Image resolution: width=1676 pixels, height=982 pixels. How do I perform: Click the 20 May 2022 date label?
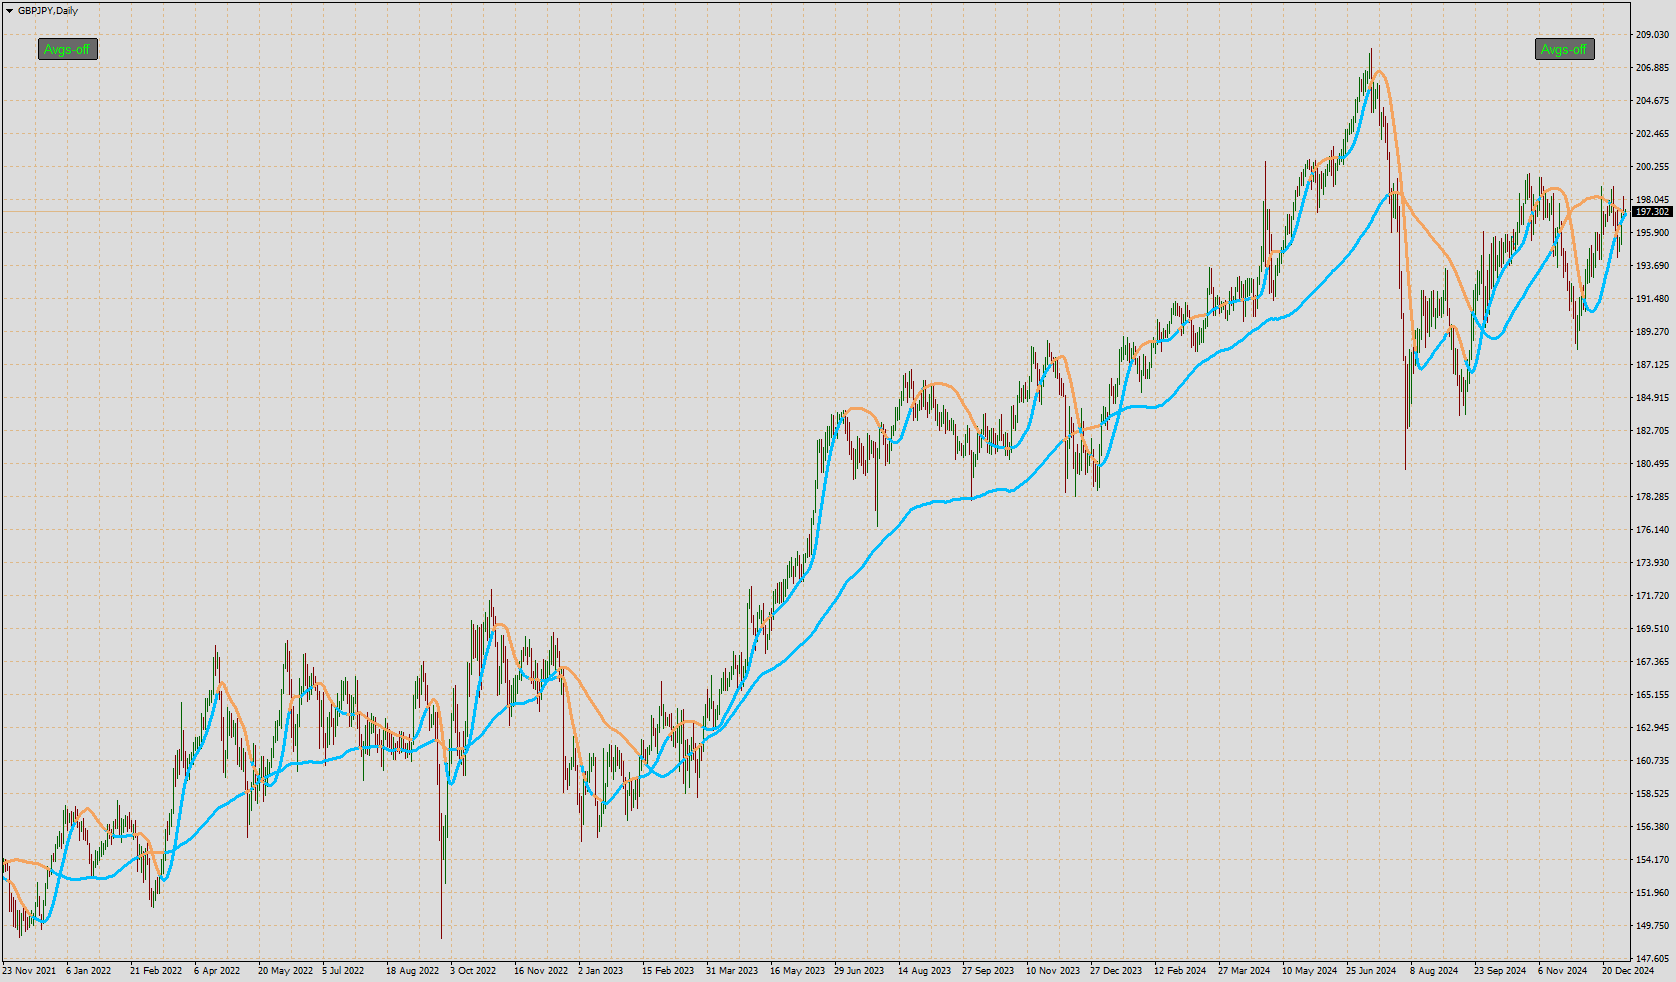(286, 971)
